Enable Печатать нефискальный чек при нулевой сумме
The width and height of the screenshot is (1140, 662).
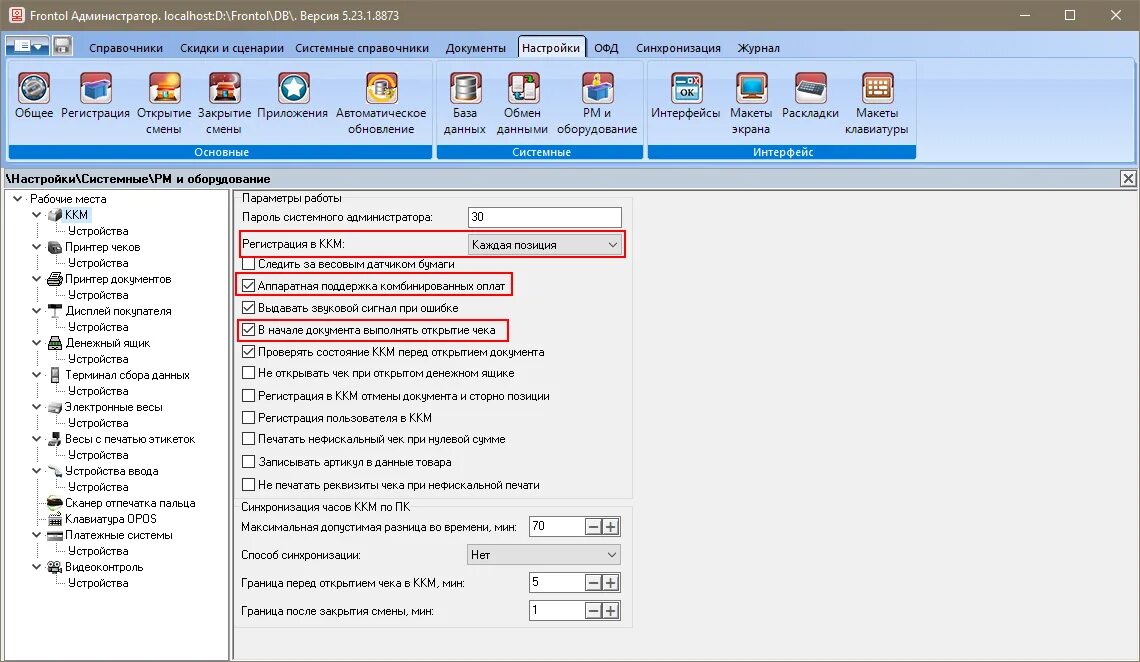[x=248, y=439]
